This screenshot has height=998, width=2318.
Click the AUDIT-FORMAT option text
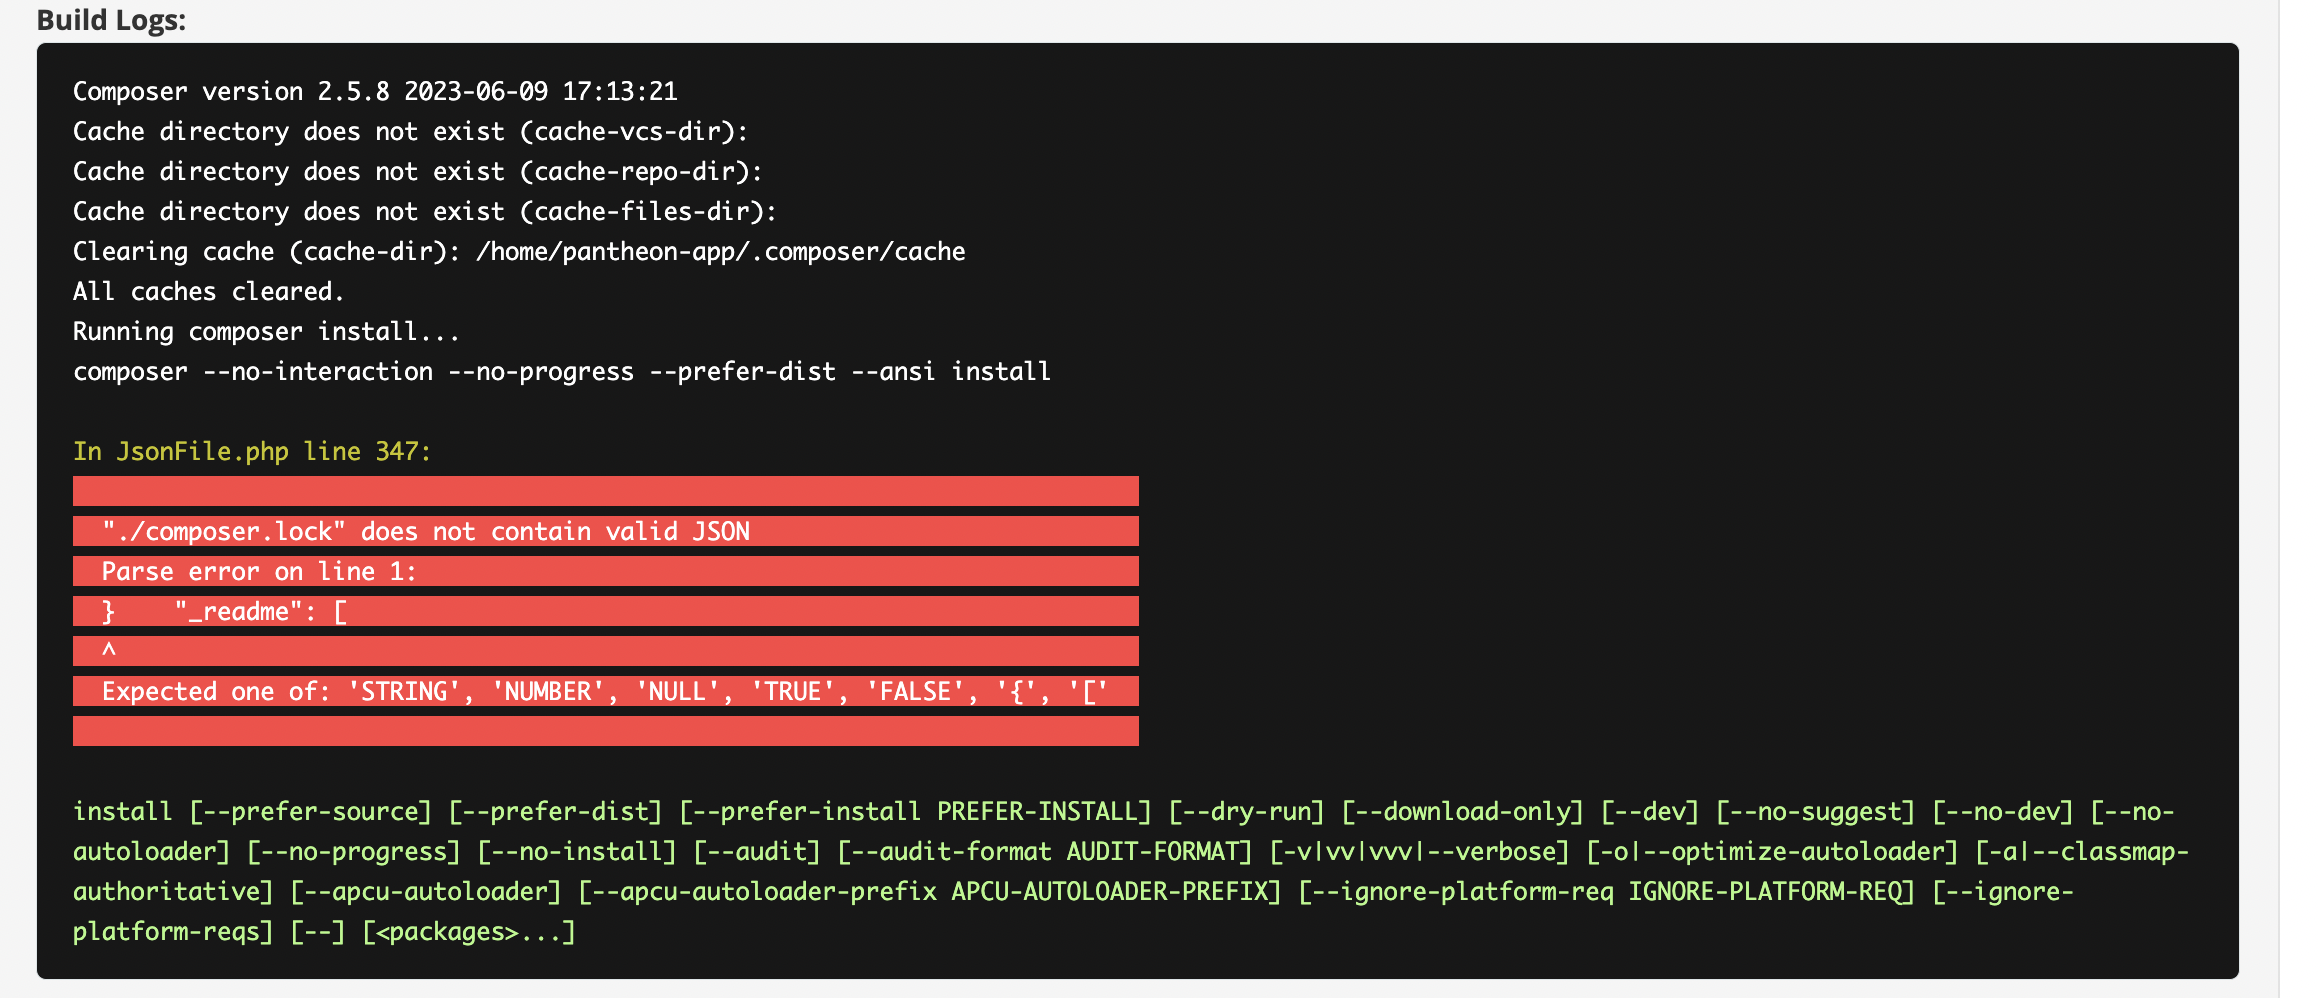[1159, 851]
